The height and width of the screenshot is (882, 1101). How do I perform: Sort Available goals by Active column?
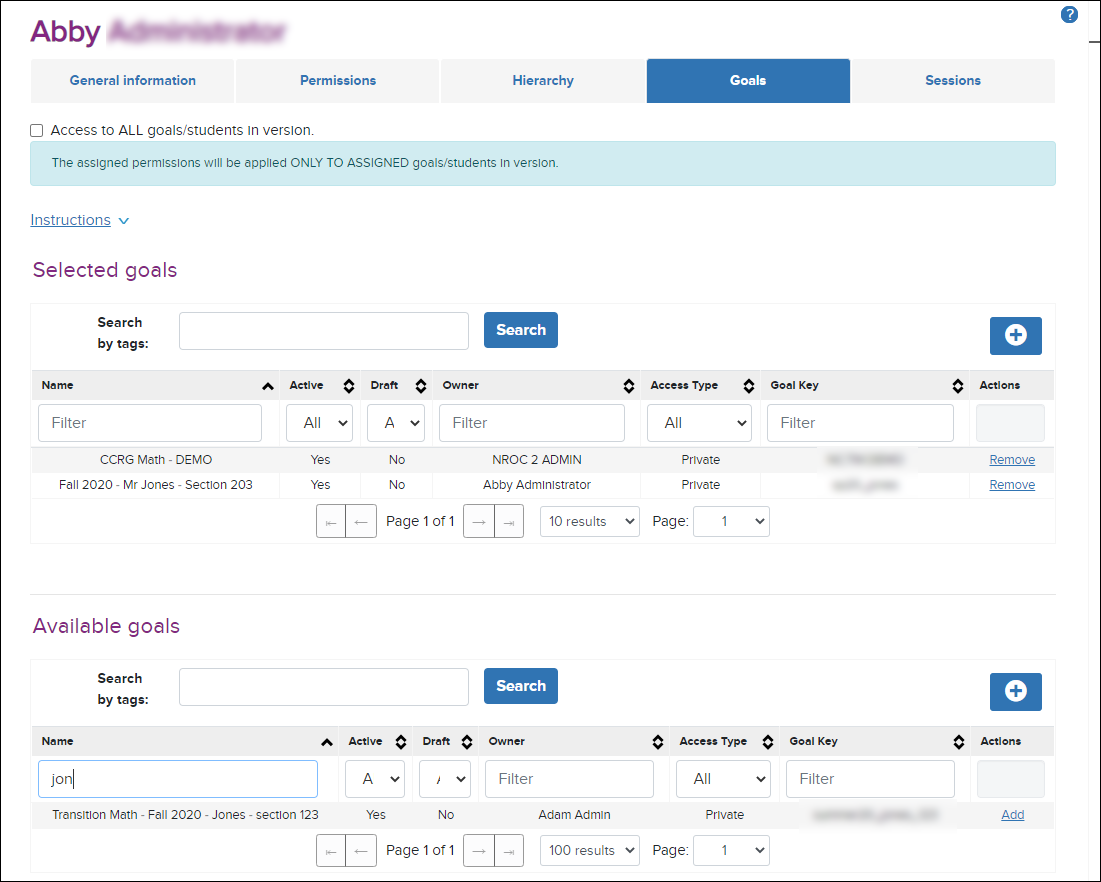(x=401, y=742)
